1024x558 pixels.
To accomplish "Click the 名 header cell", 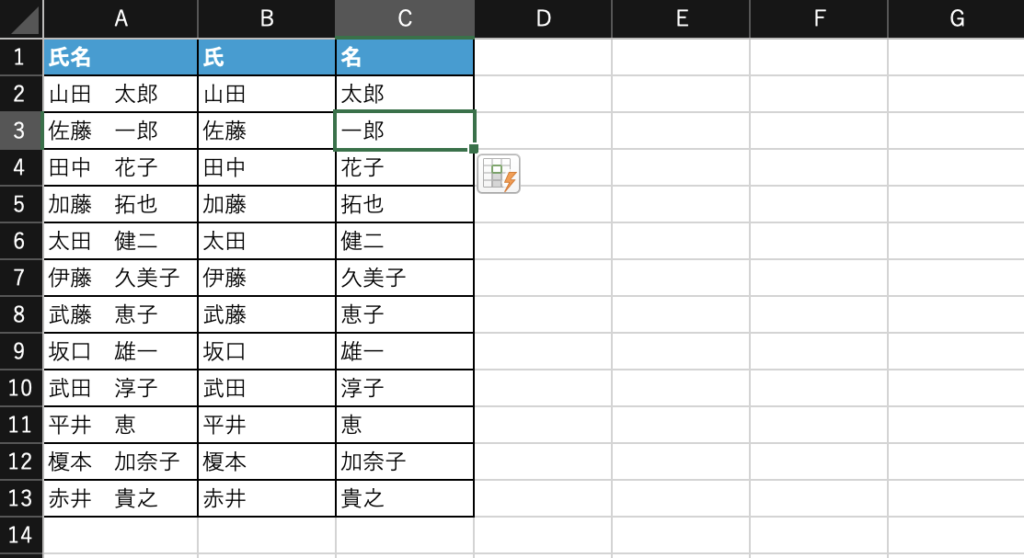I will [x=404, y=57].
